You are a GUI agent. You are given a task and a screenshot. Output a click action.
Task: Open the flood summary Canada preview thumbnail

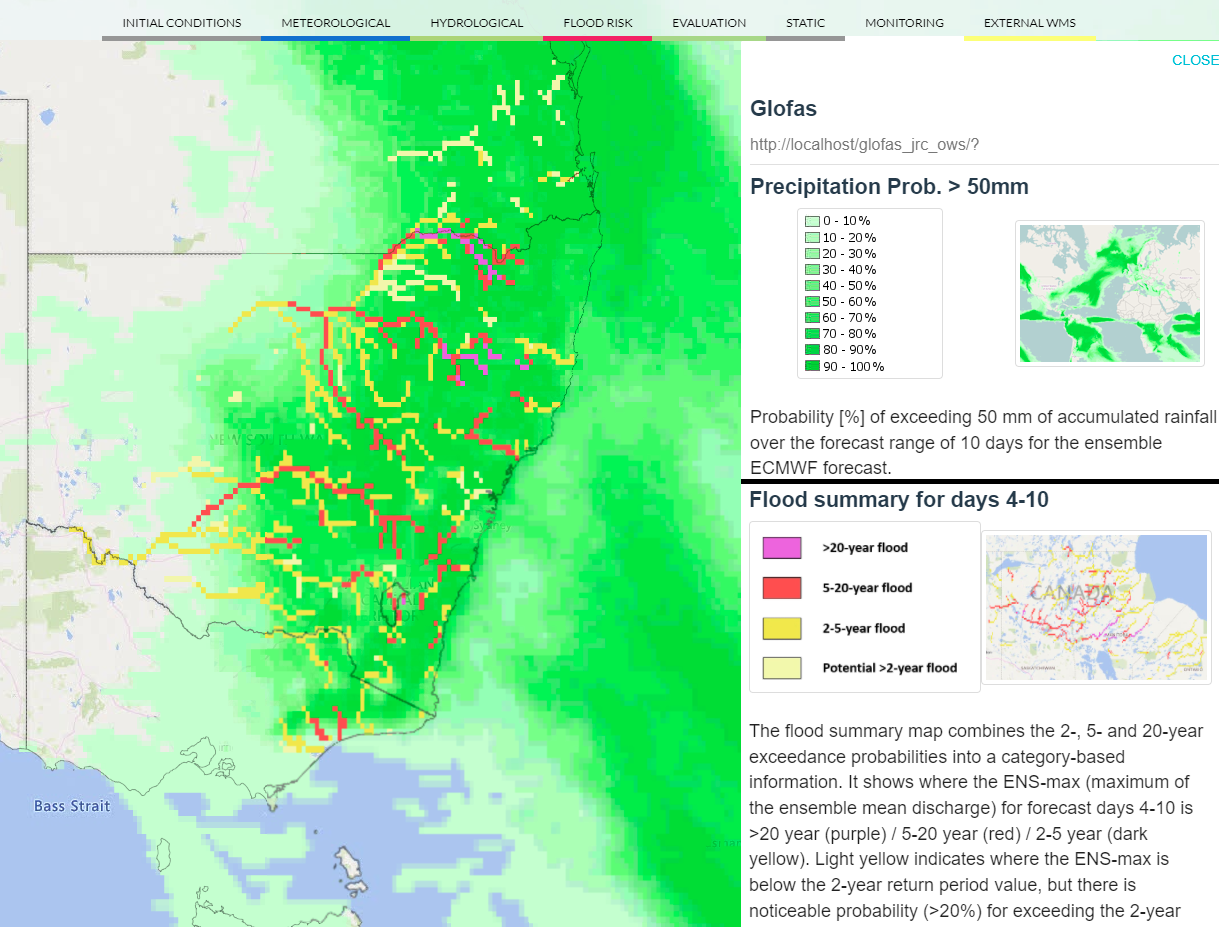1096,607
